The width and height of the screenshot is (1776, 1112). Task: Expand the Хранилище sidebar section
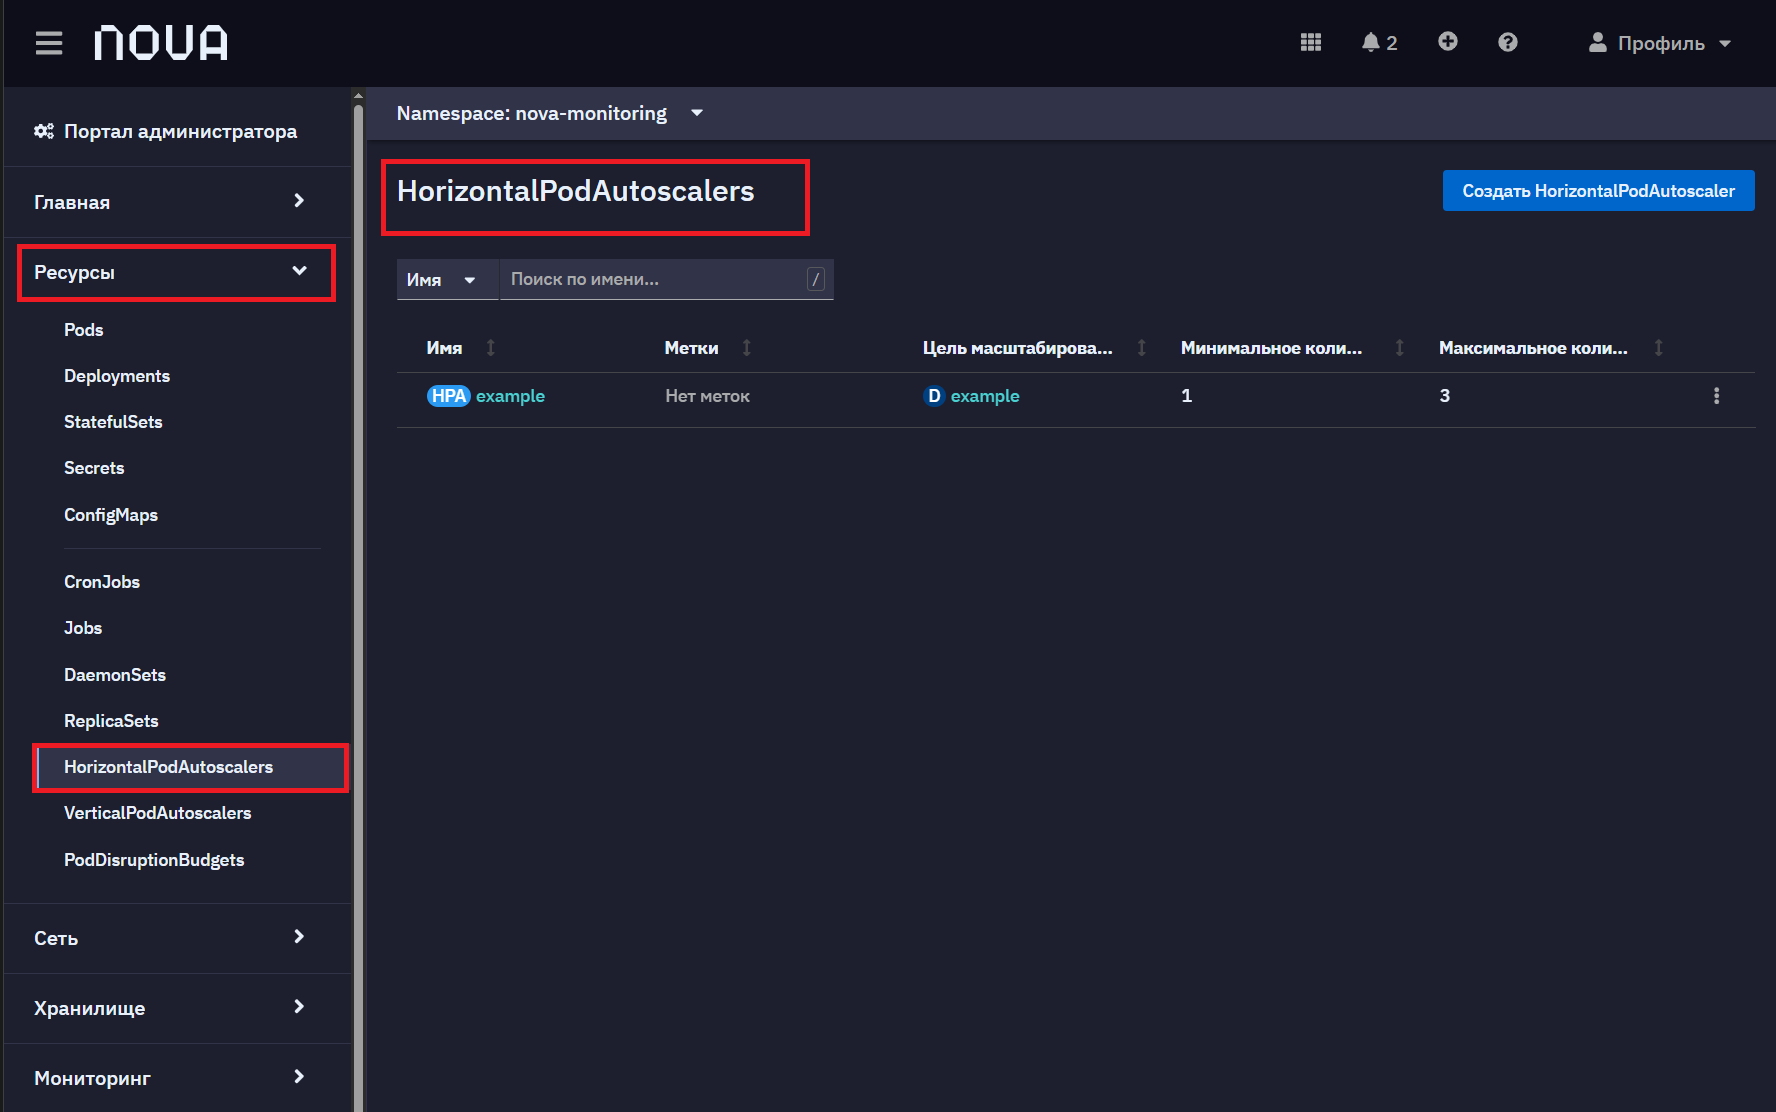[x=177, y=1008]
